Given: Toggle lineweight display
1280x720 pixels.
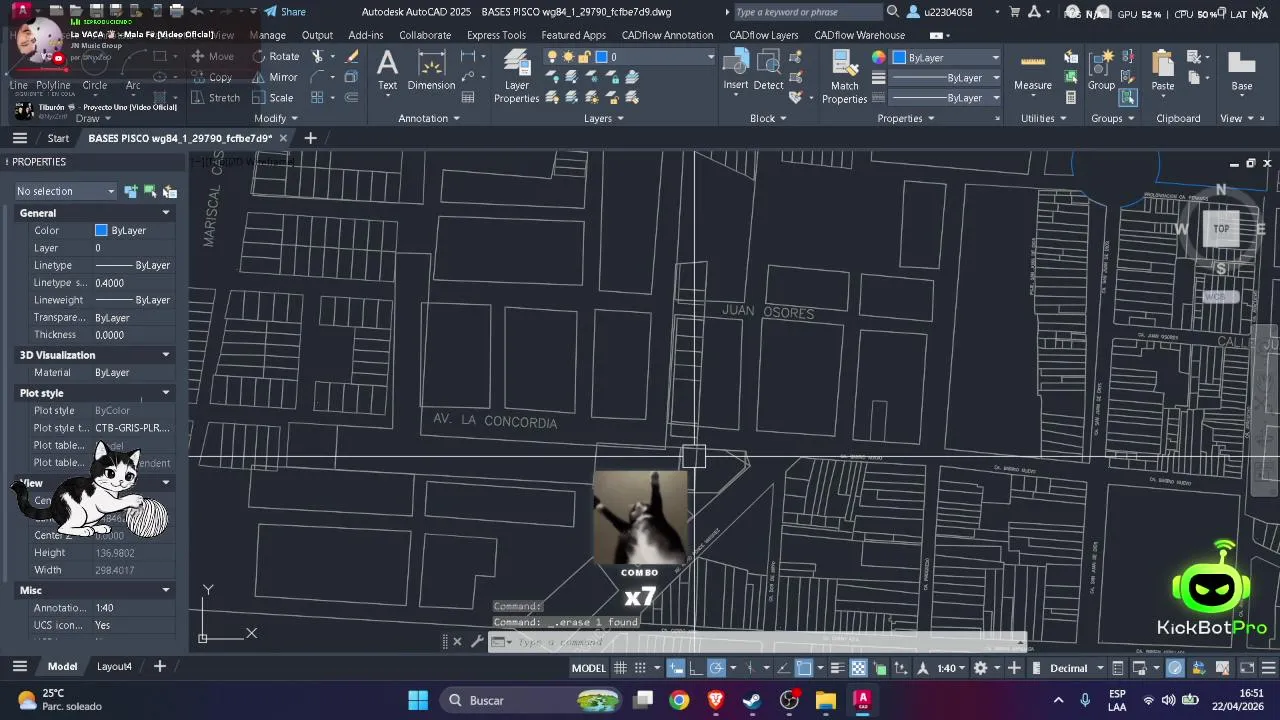Looking at the screenshot, I should click(838, 668).
